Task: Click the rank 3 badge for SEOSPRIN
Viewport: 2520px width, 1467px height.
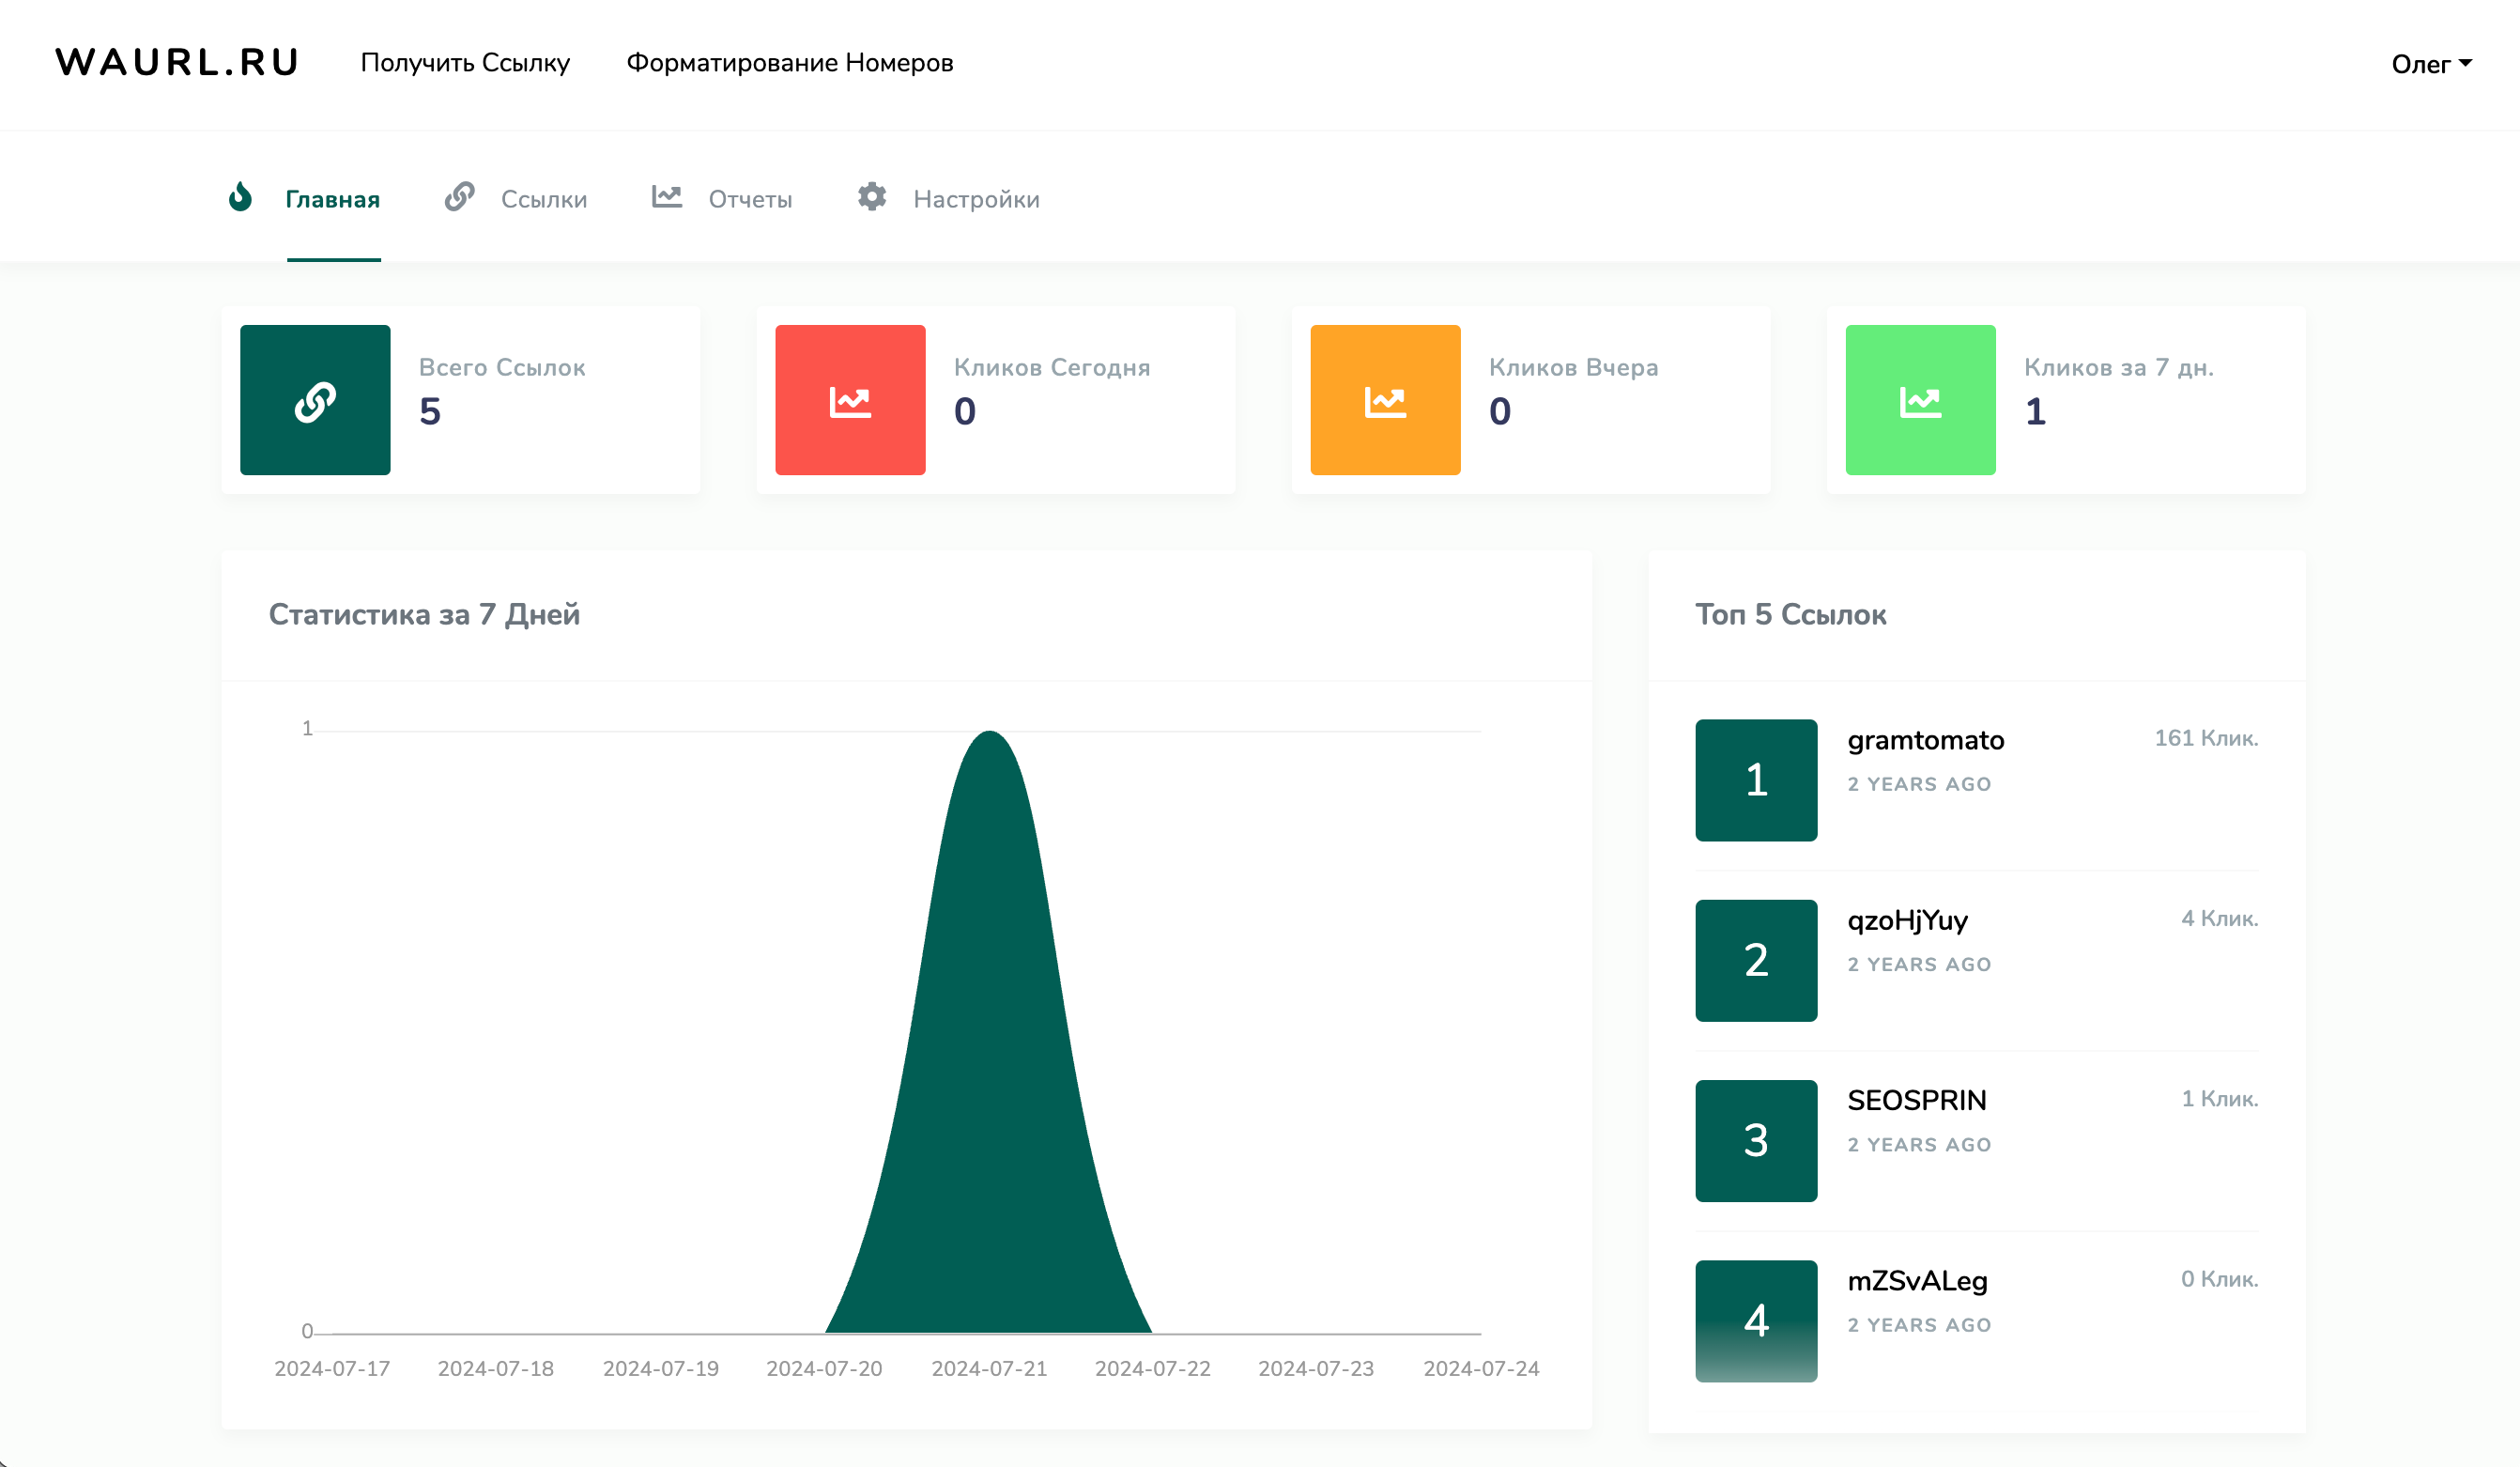Action: [x=1756, y=1140]
